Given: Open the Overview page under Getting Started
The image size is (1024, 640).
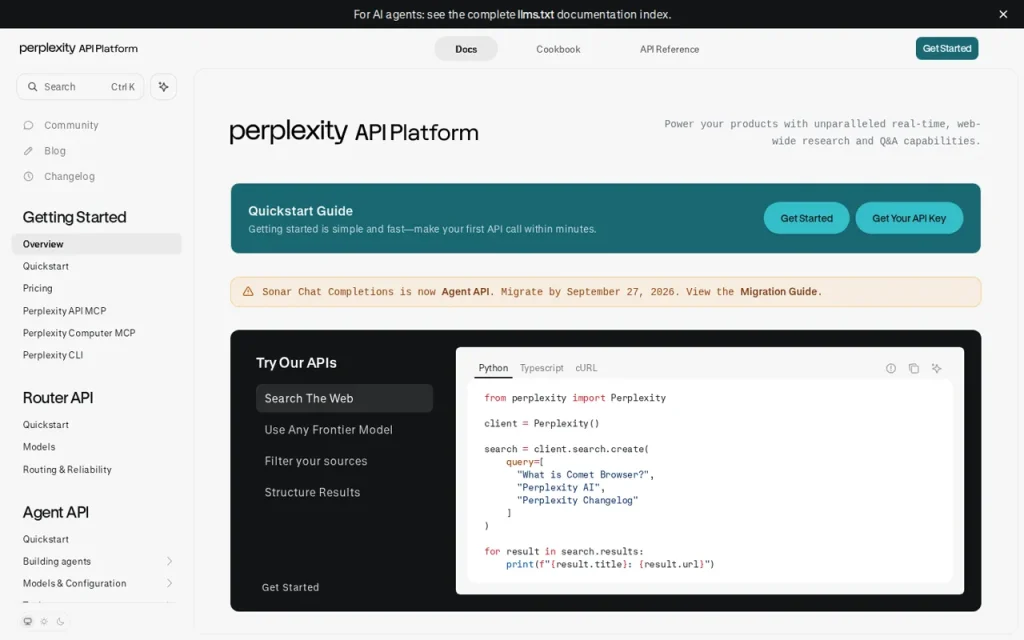Looking at the screenshot, I should 97,244.
